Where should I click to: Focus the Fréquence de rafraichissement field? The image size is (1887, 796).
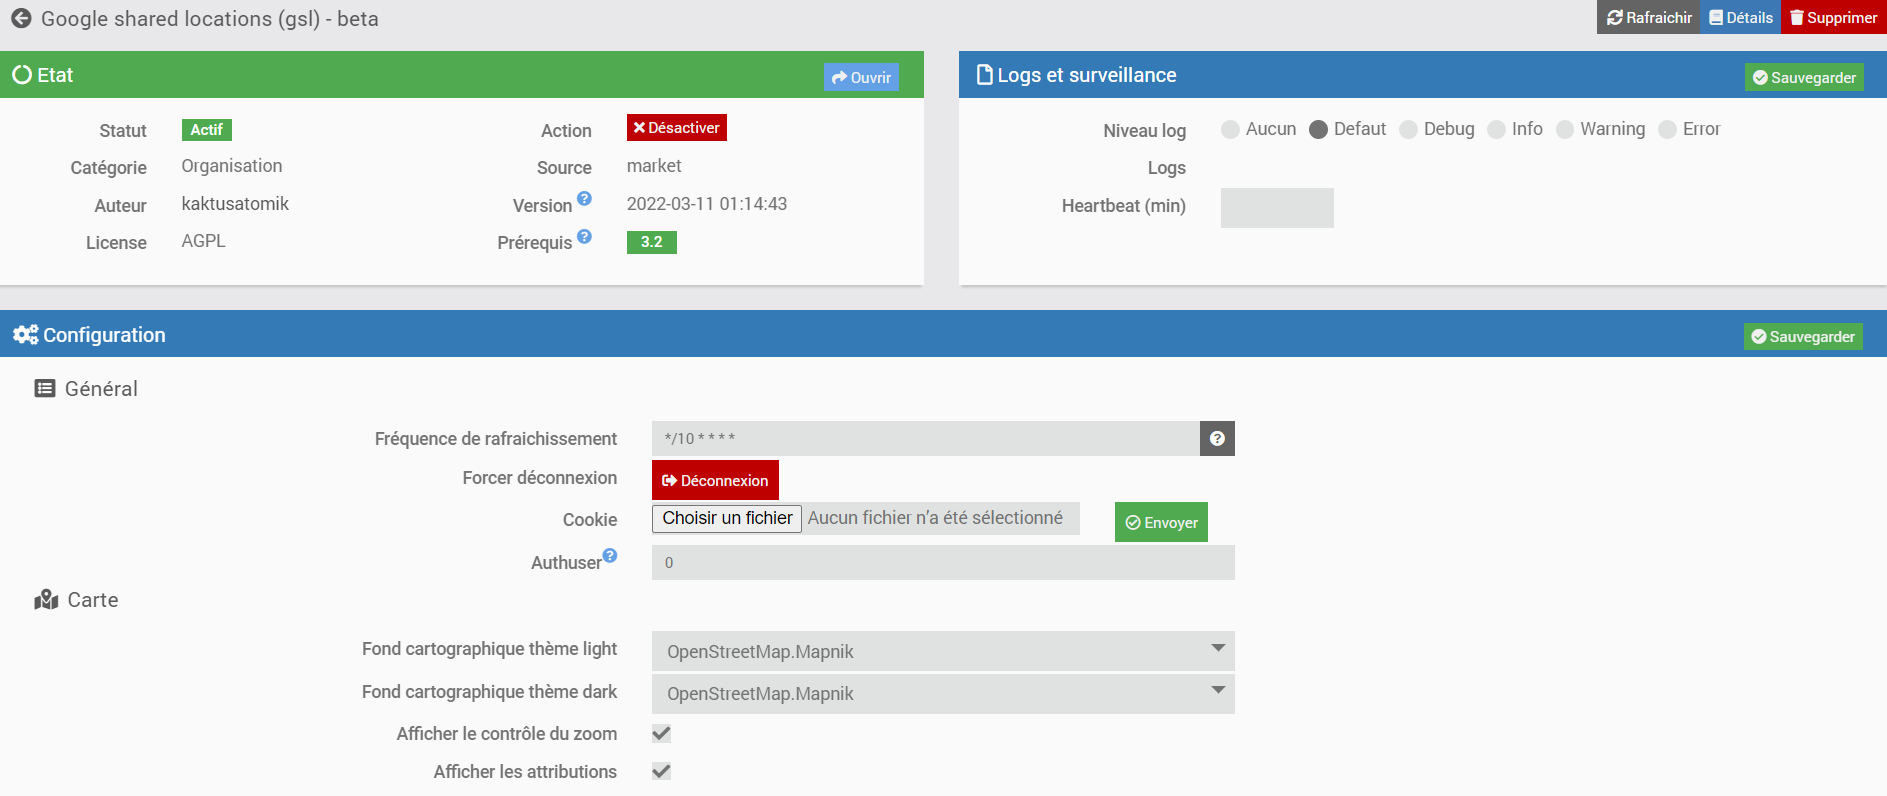click(926, 439)
